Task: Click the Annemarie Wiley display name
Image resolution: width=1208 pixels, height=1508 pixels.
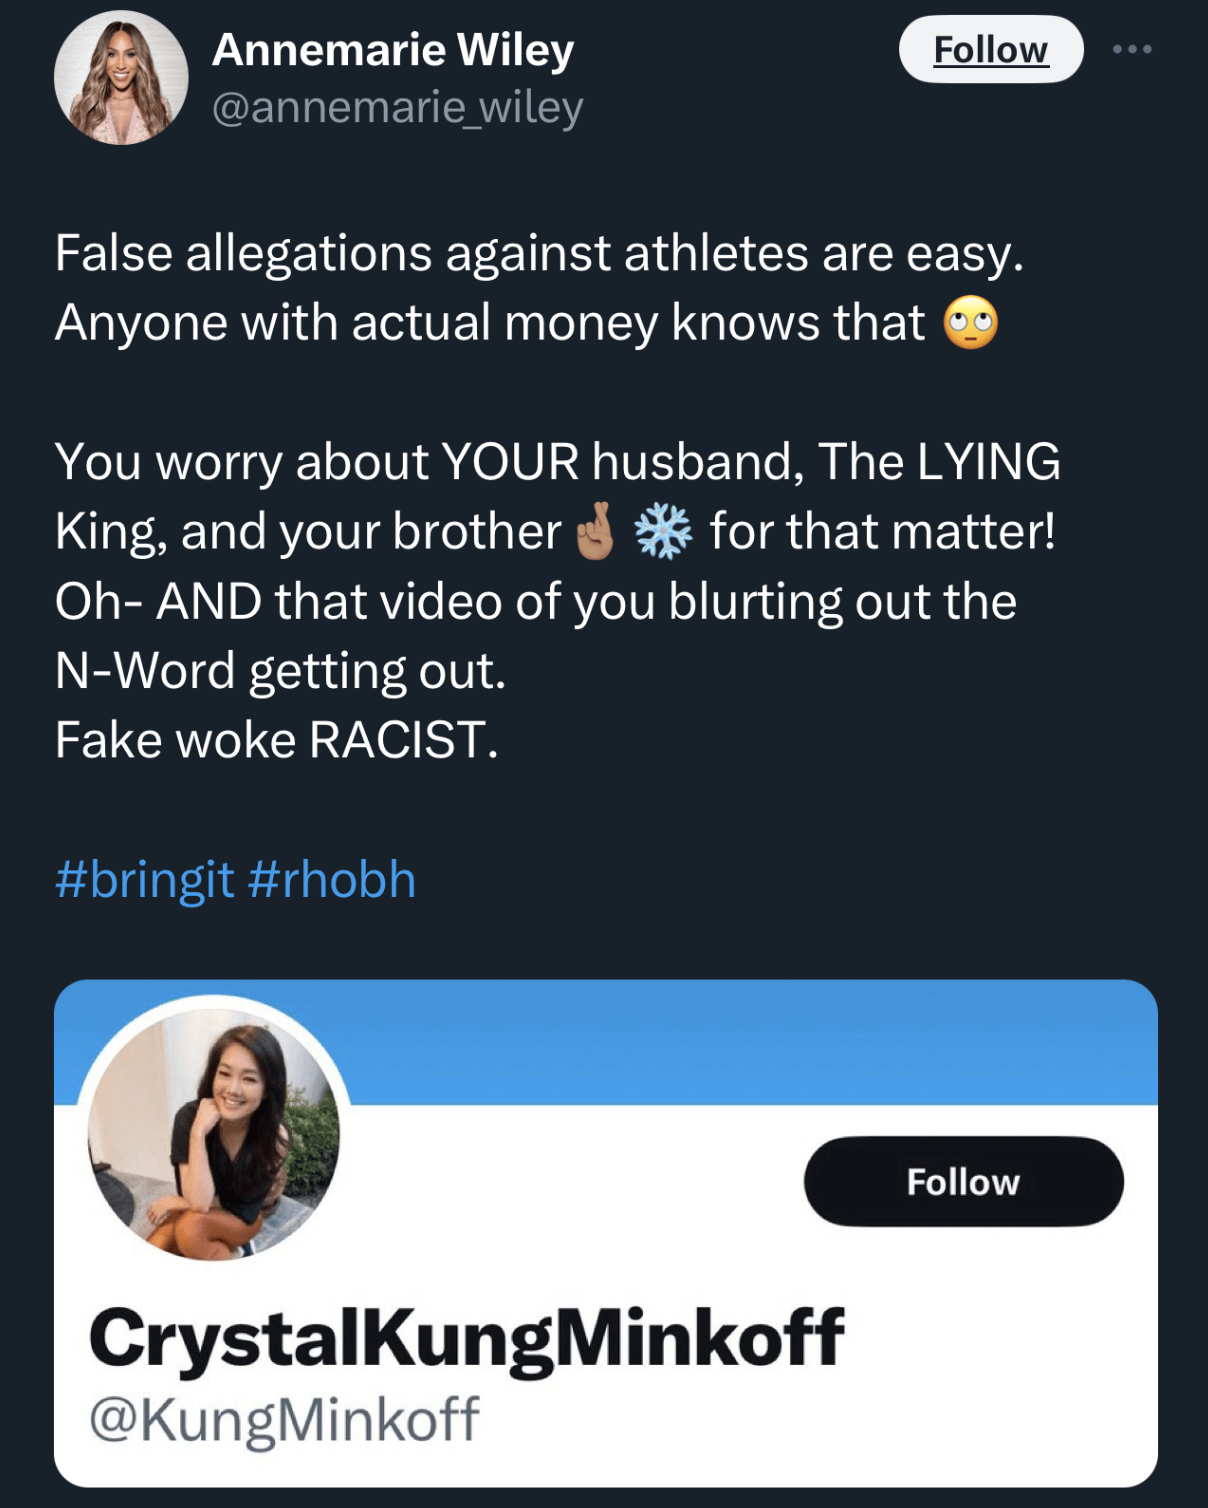Action: [393, 50]
